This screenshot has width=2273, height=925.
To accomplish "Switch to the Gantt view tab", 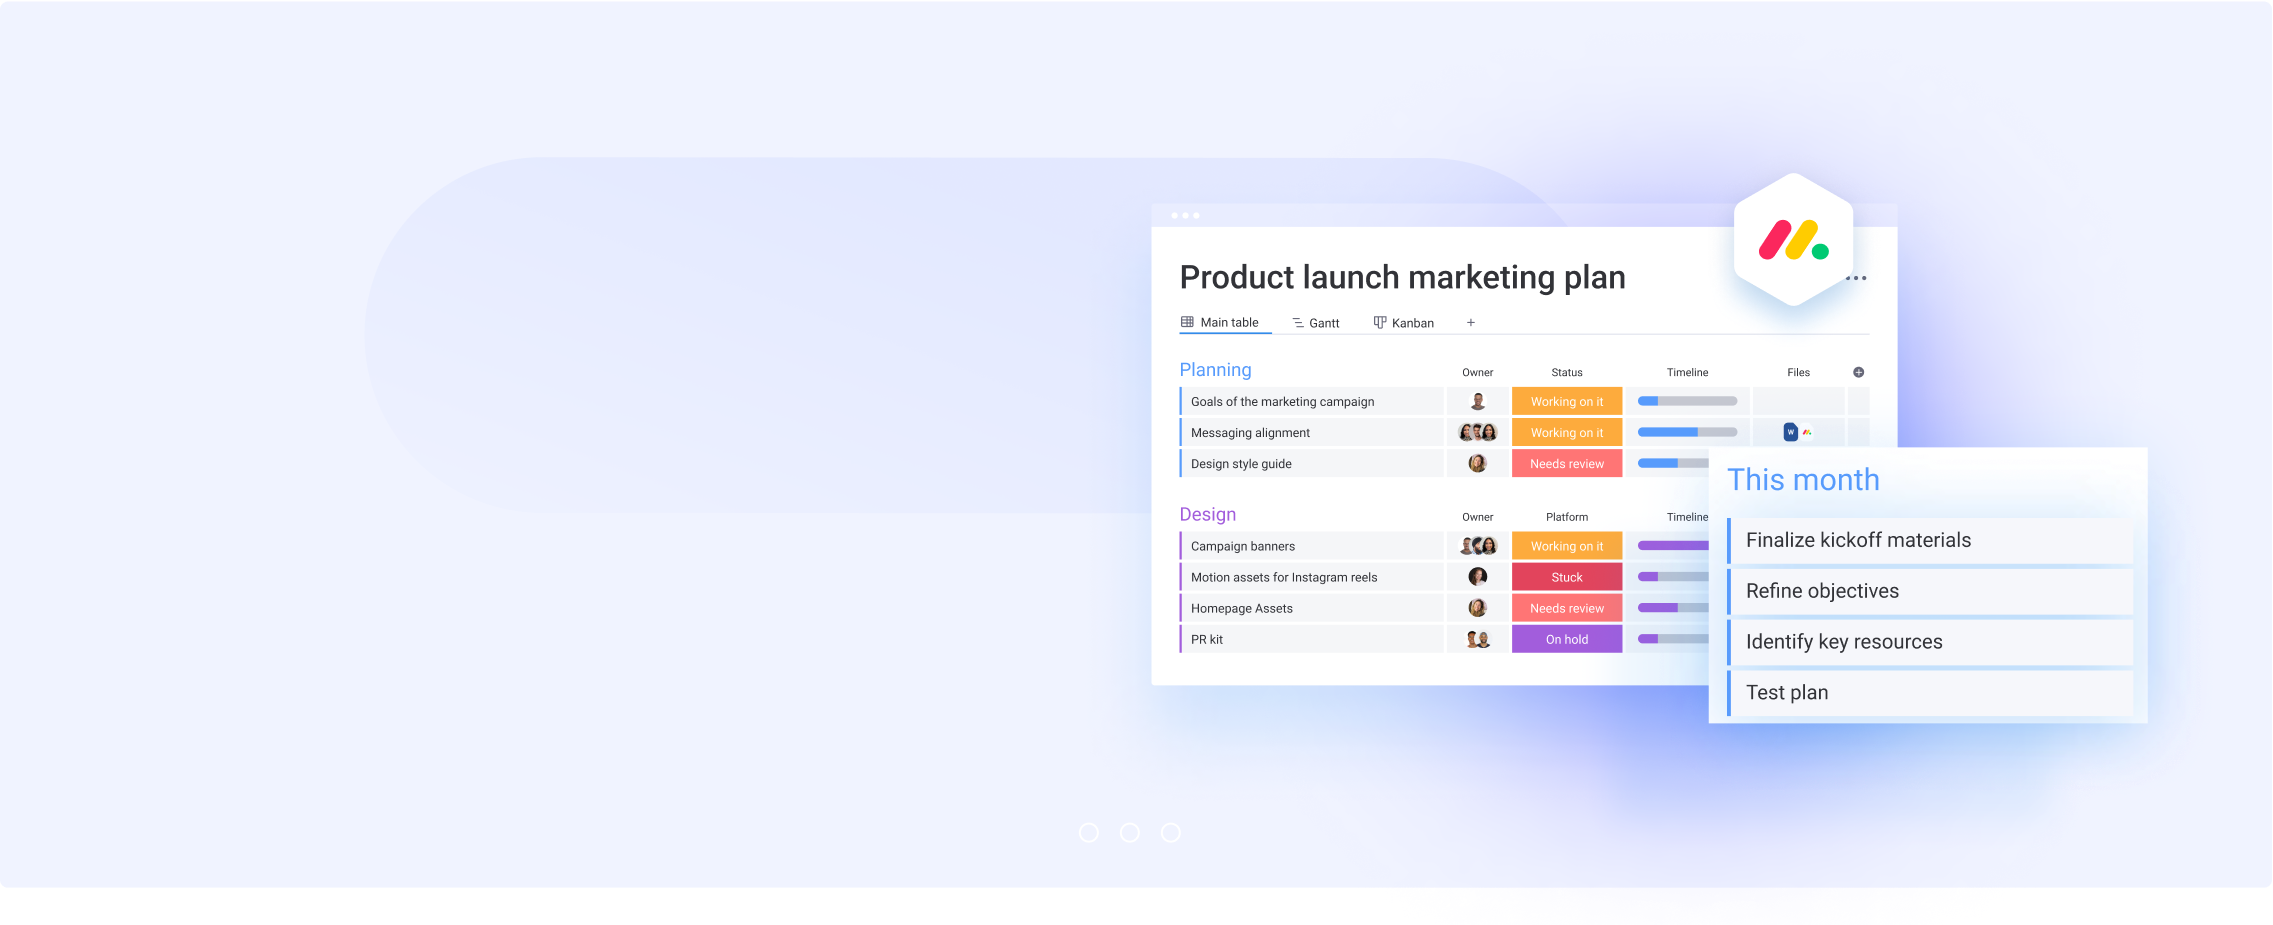I will 1315,323.
